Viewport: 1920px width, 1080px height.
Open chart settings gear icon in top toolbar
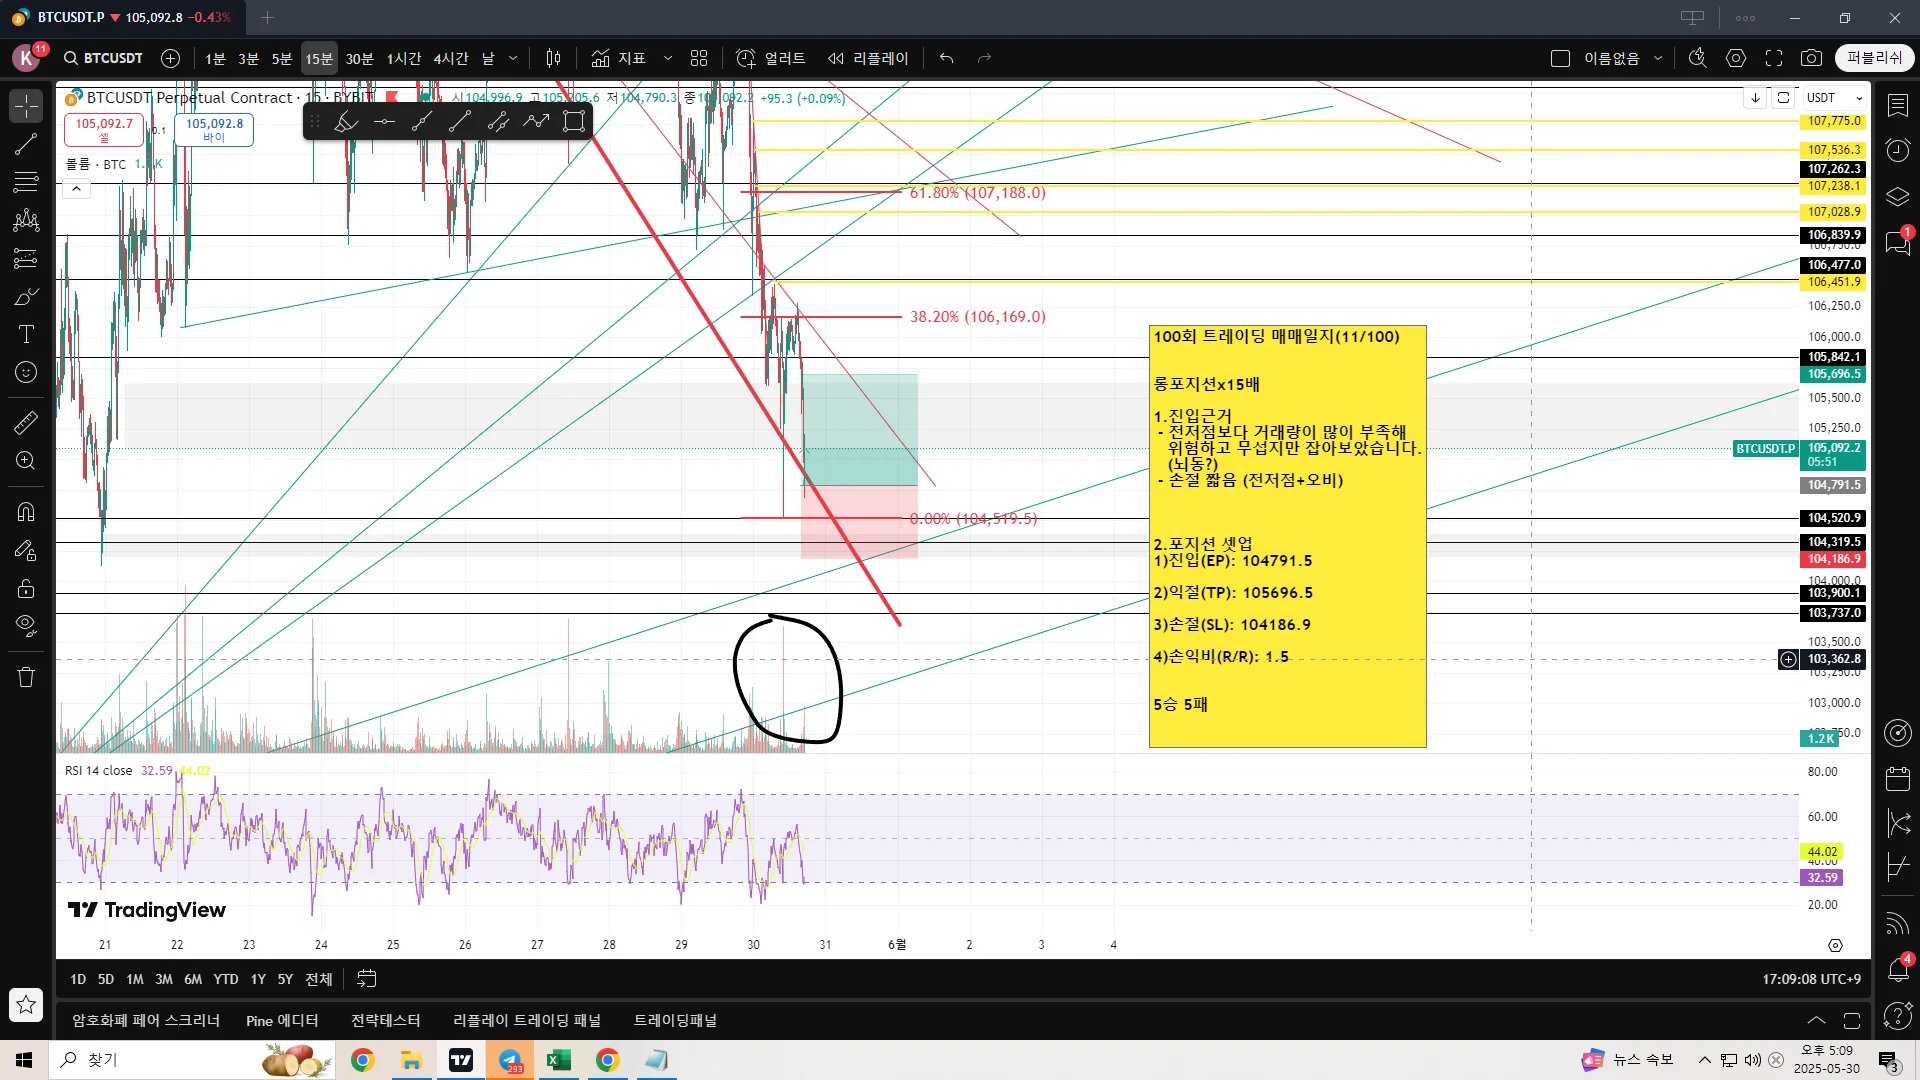pos(1736,58)
